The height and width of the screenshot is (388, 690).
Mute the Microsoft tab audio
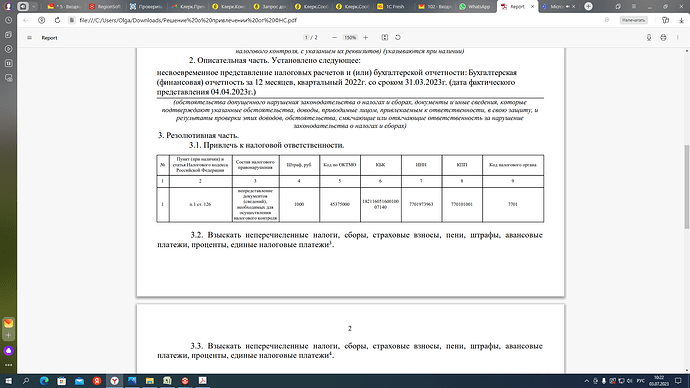coord(567,7)
